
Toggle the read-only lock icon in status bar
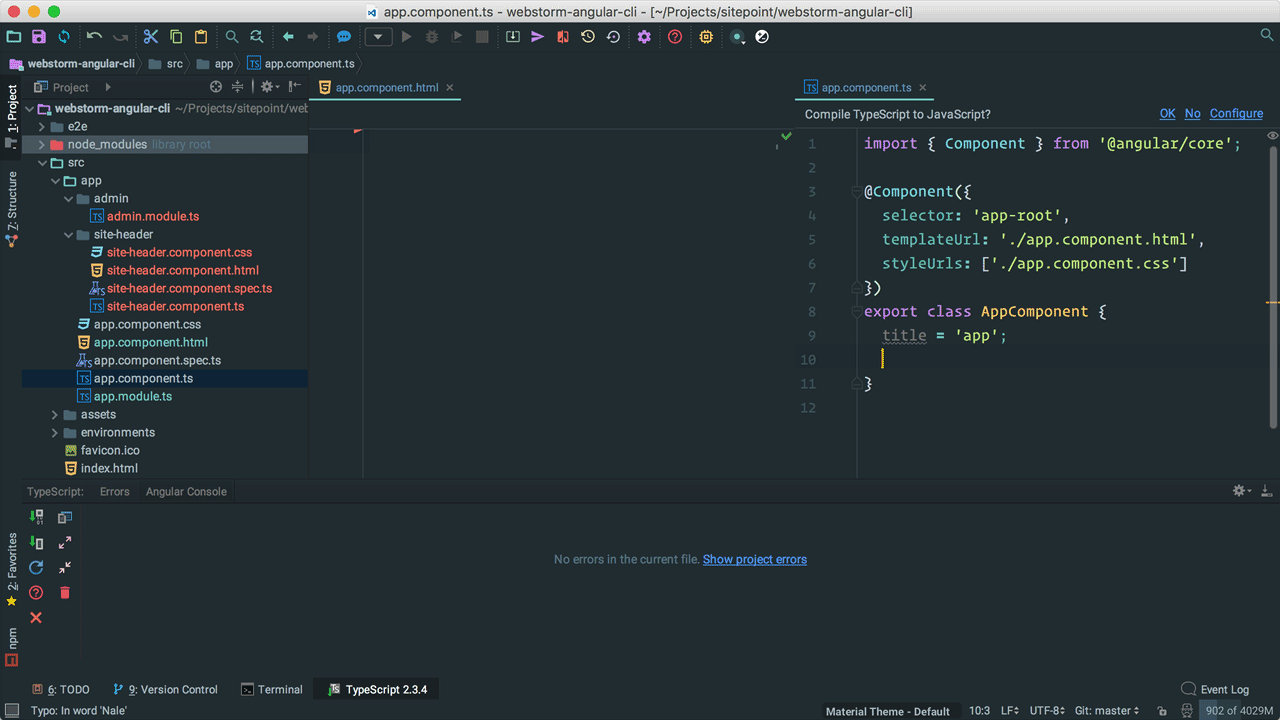coord(1161,711)
